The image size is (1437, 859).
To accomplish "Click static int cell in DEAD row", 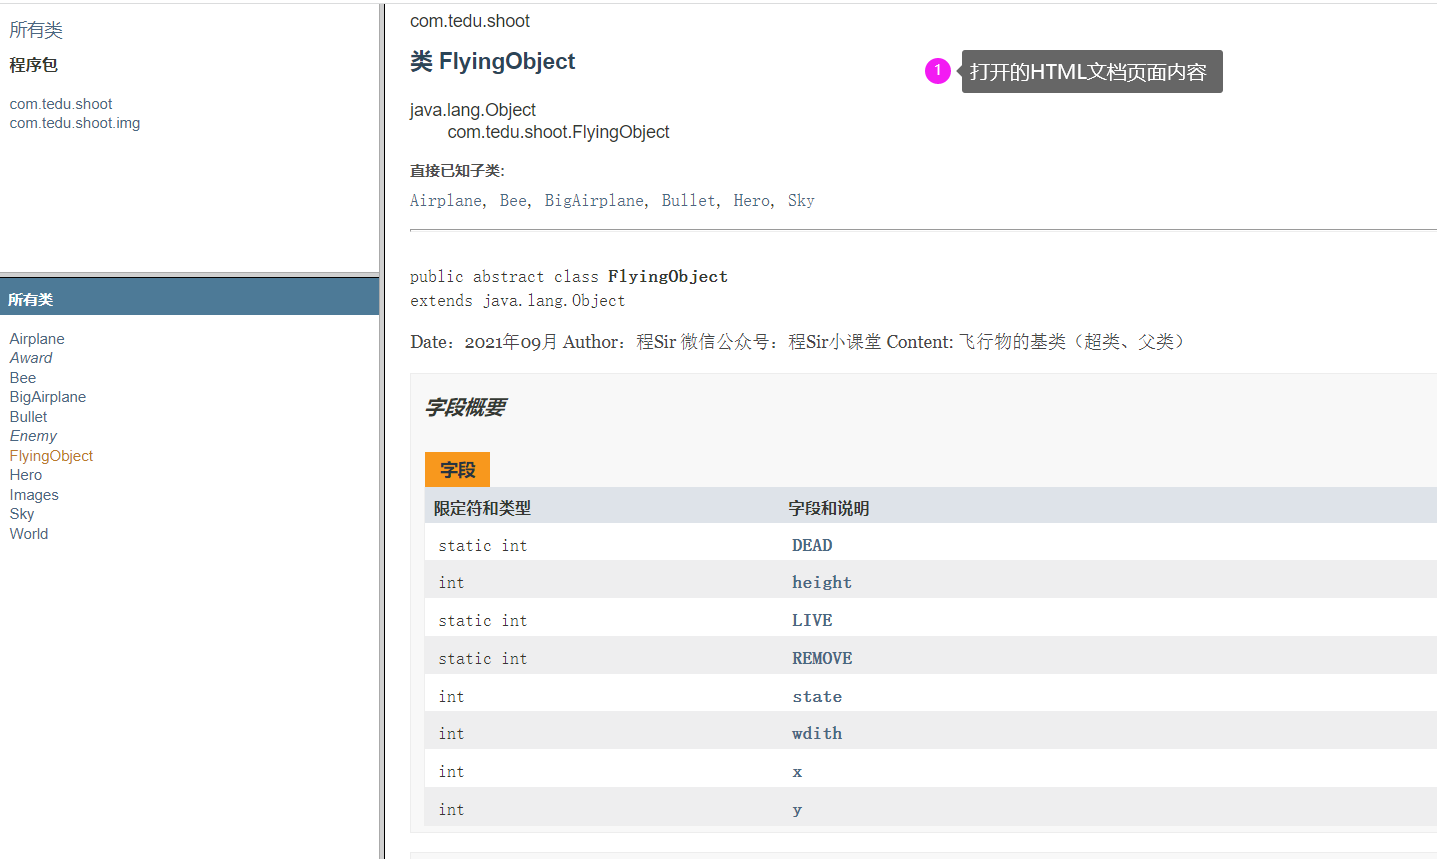I will click(482, 546).
